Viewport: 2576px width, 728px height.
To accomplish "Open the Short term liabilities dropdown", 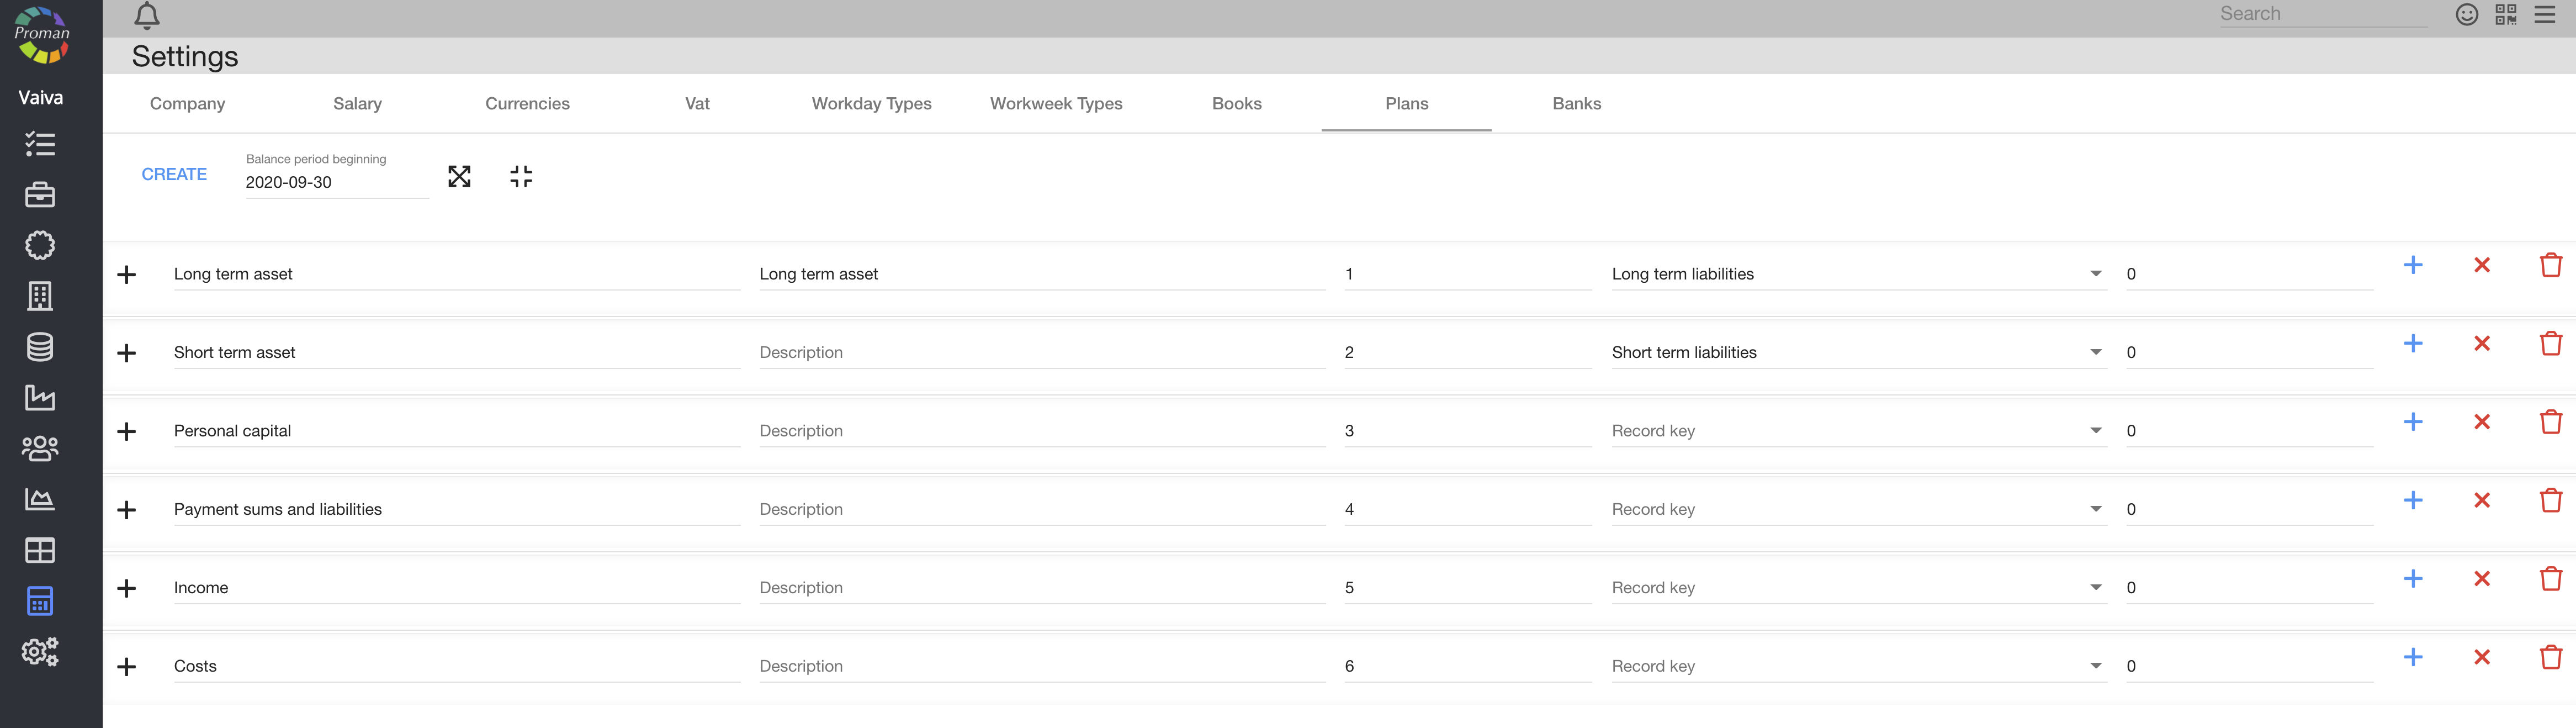I will click(1857, 353).
